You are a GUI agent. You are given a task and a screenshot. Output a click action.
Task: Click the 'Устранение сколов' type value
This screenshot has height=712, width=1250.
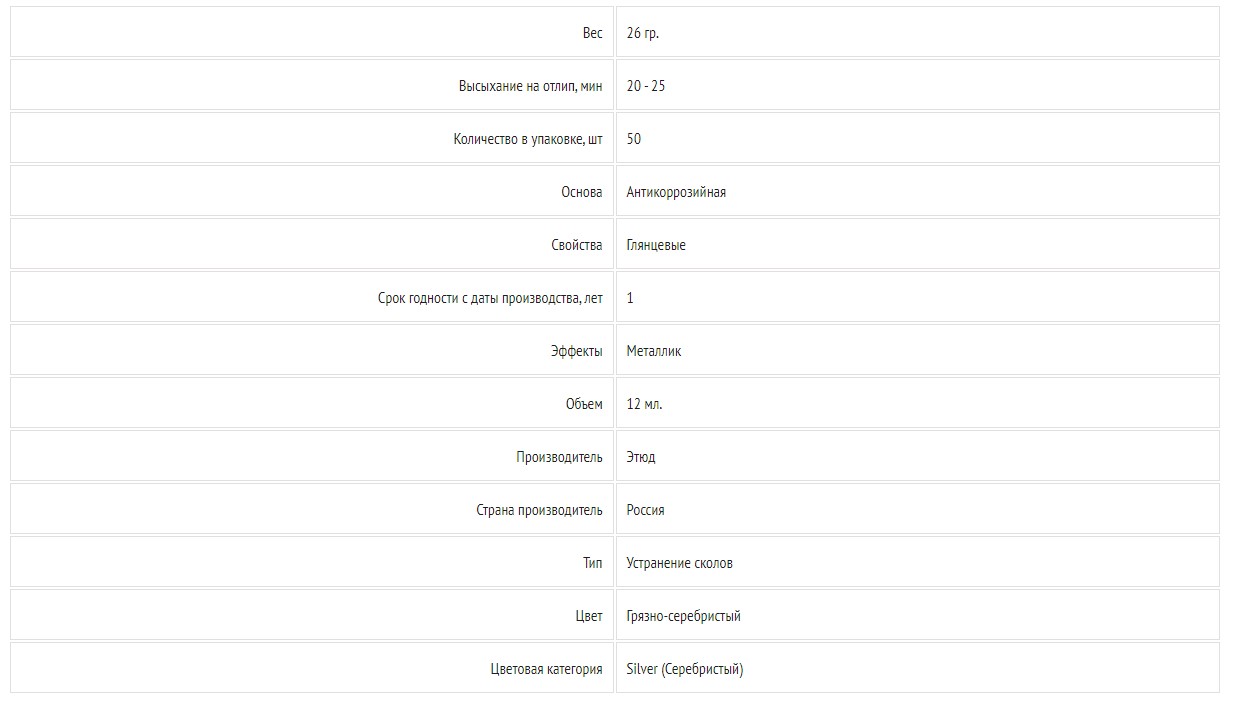coord(680,563)
